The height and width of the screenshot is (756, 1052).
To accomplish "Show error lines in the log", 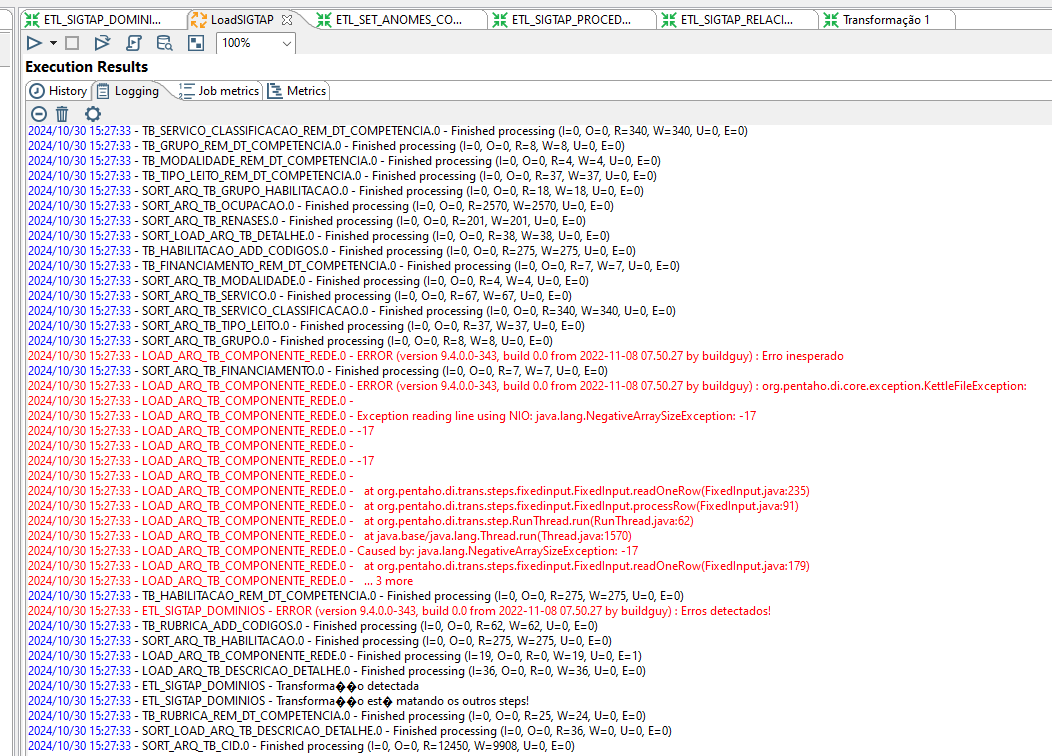I will [x=39, y=114].
